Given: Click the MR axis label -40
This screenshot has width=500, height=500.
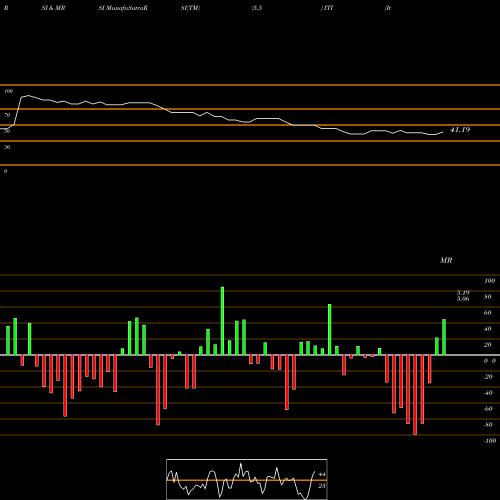Looking at the screenshot, I should point(488,393).
